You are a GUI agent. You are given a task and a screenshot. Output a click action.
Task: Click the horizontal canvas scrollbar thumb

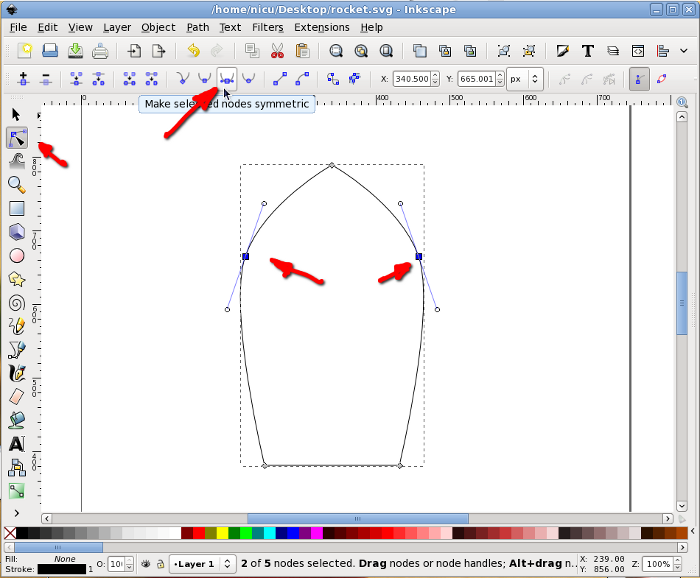tap(358, 519)
